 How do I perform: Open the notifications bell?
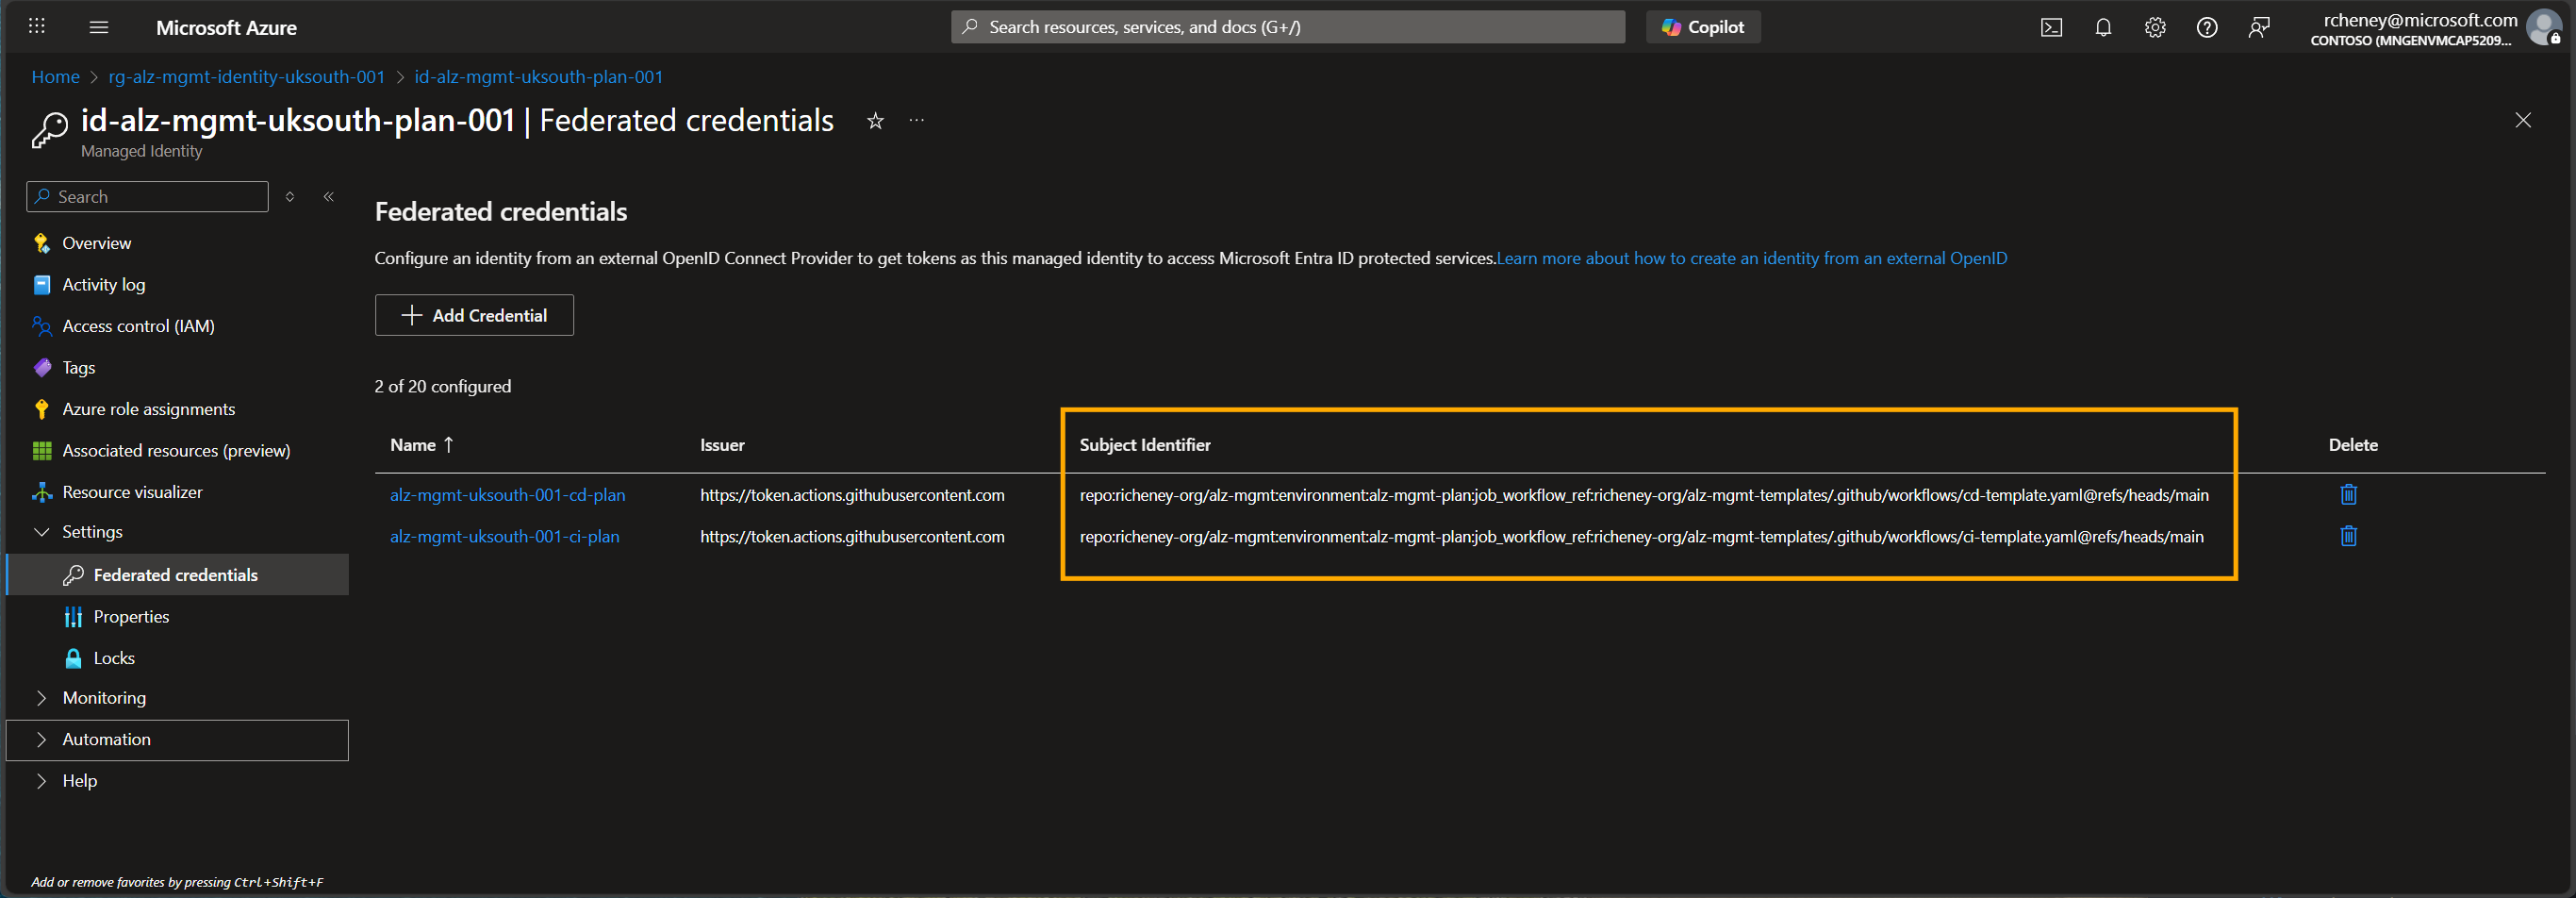(2103, 27)
